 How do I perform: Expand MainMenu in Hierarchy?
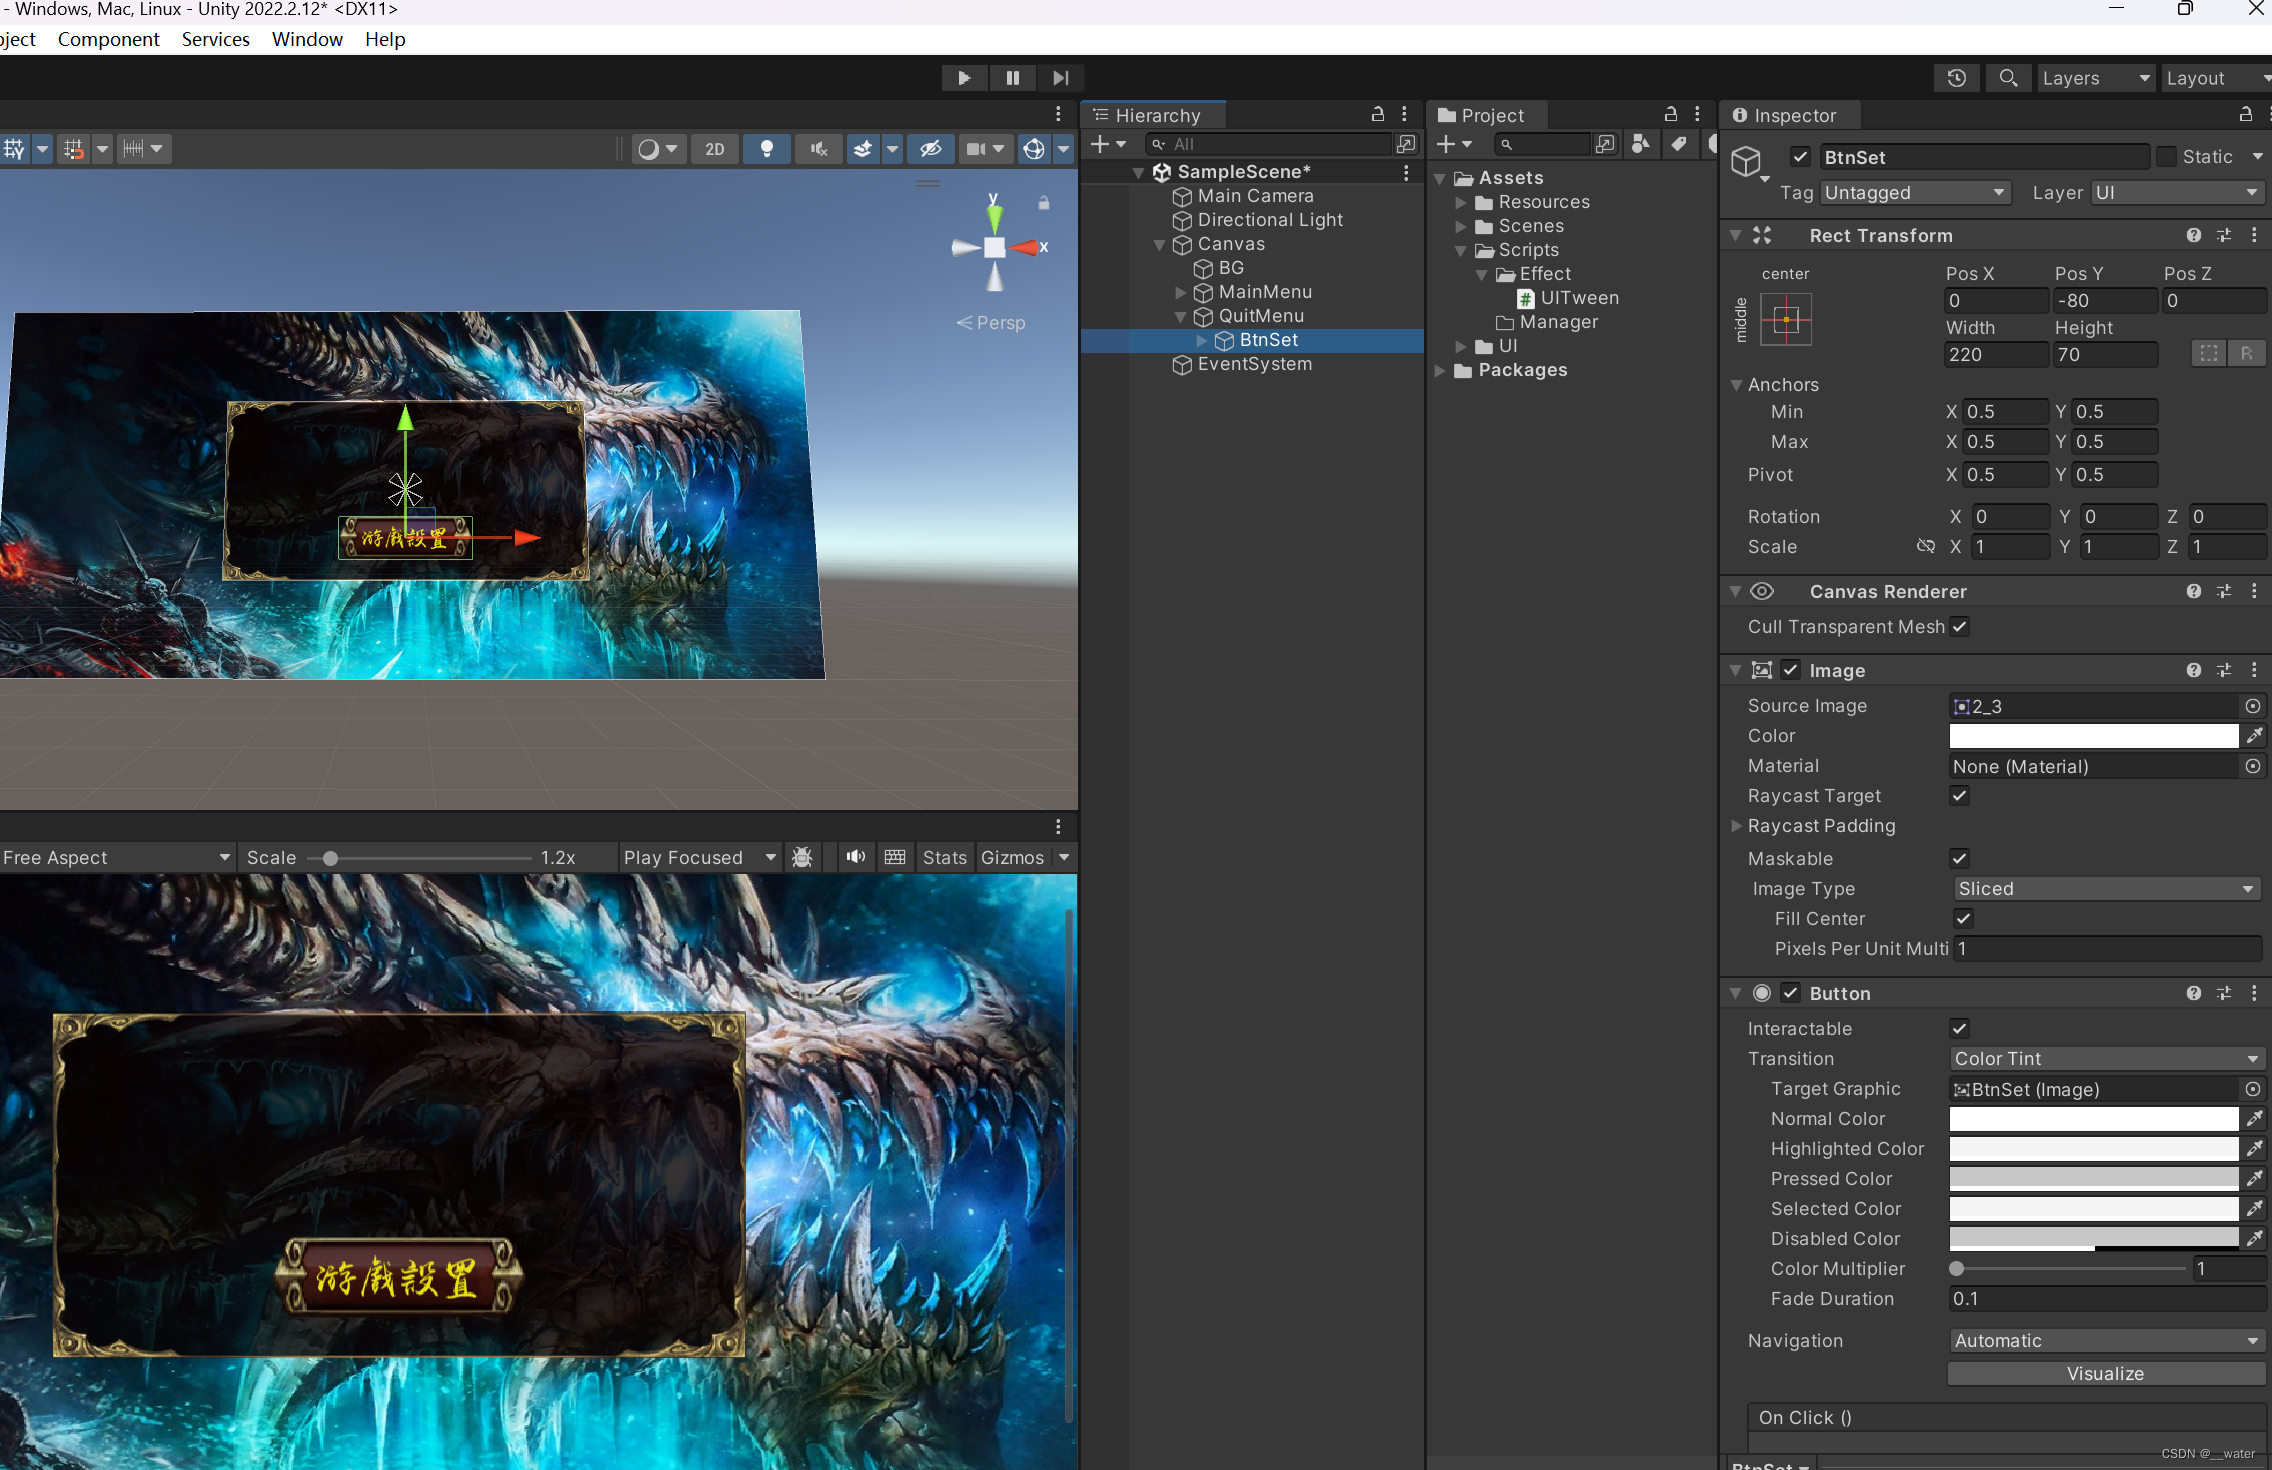[1180, 292]
